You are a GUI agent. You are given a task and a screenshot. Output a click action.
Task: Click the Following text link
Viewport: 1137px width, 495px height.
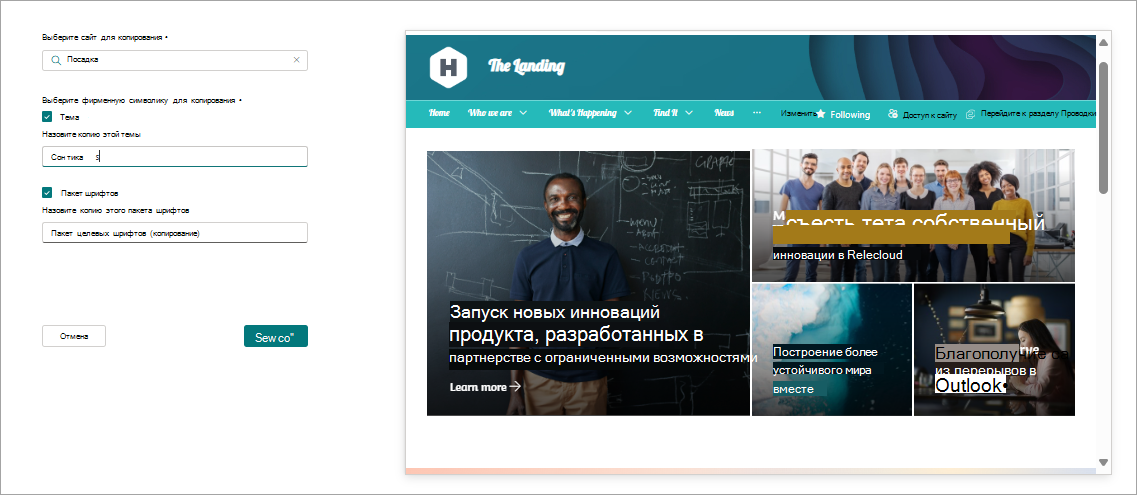[850, 115]
